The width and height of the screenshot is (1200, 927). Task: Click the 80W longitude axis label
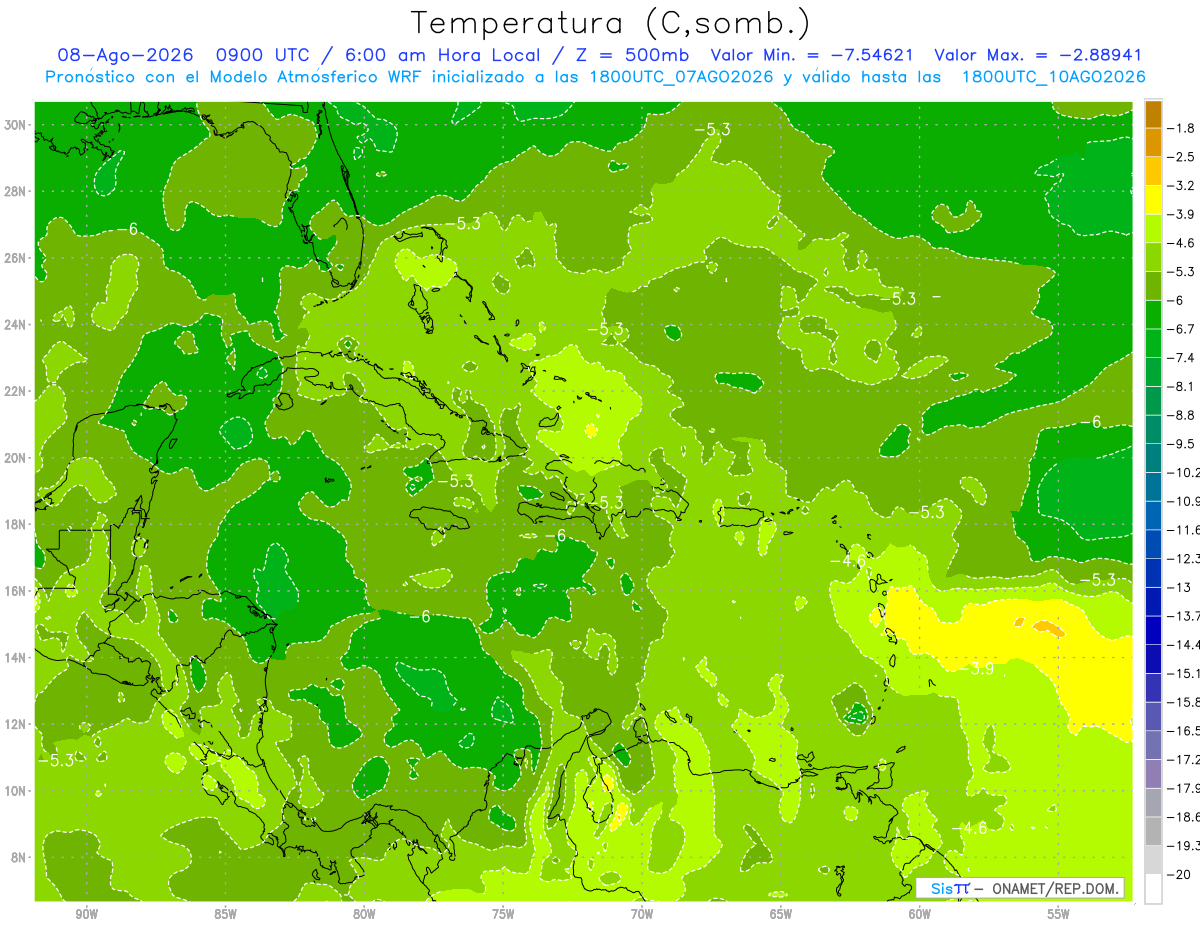coord(364,914)
